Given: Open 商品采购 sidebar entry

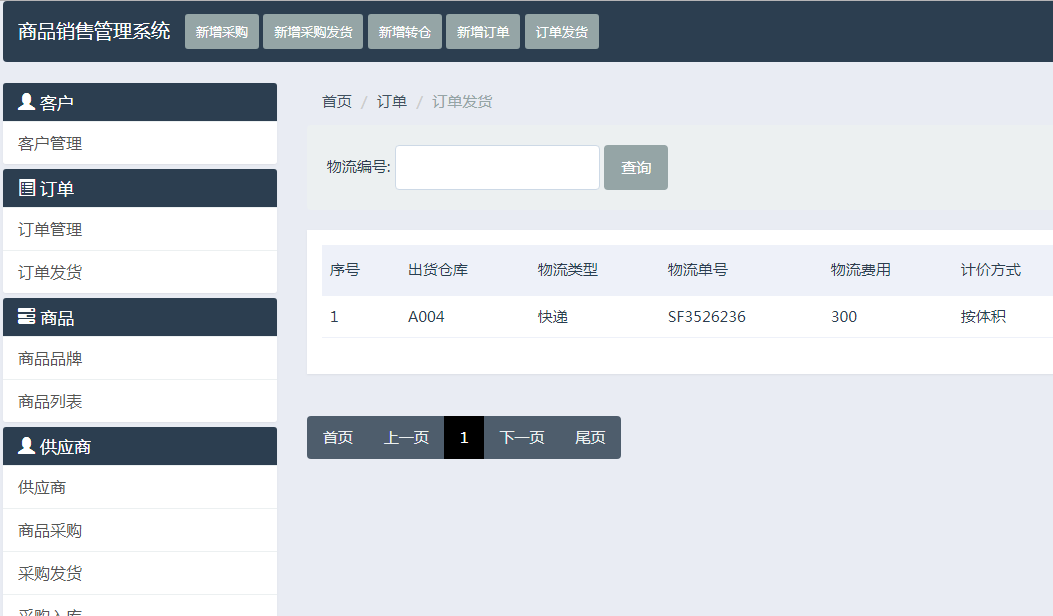Looking at the screenshot, I should (50, 531).
